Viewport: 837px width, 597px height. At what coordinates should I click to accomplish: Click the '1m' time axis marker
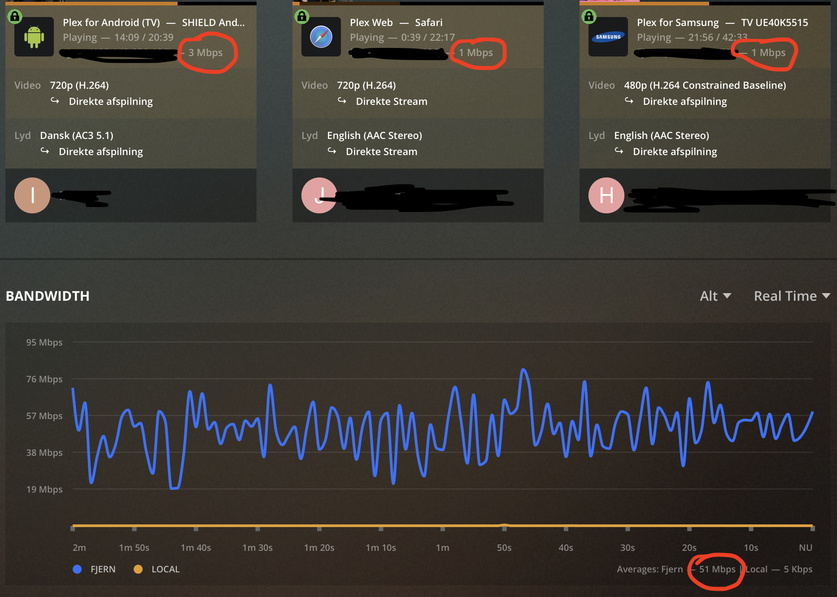(x=443, y=547)
